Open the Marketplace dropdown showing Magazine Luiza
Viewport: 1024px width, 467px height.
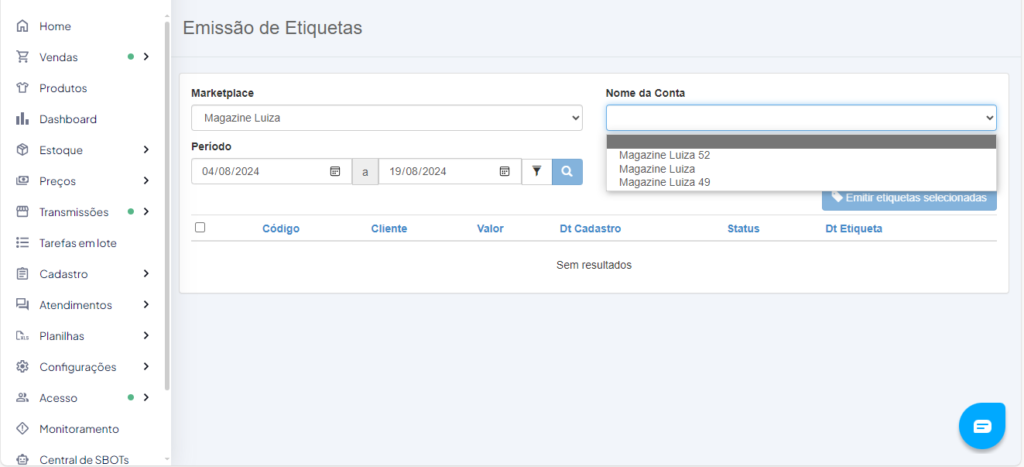click(387, 118)
